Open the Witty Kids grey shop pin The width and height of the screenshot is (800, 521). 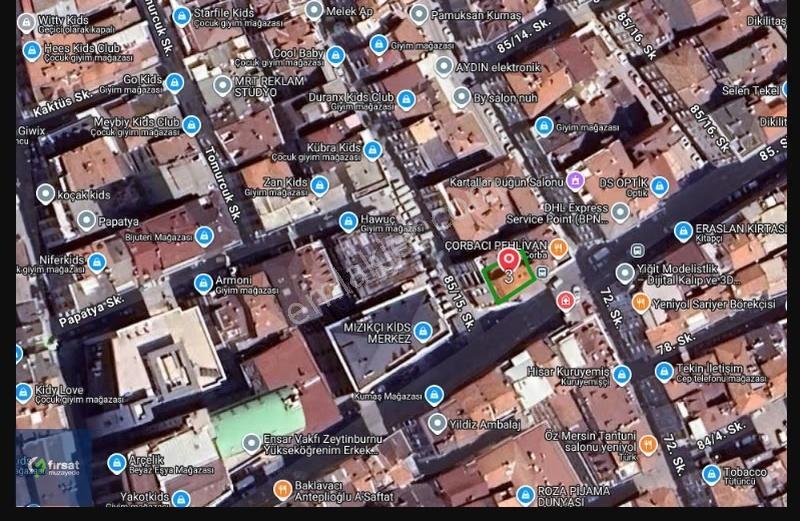click(26, 23)
